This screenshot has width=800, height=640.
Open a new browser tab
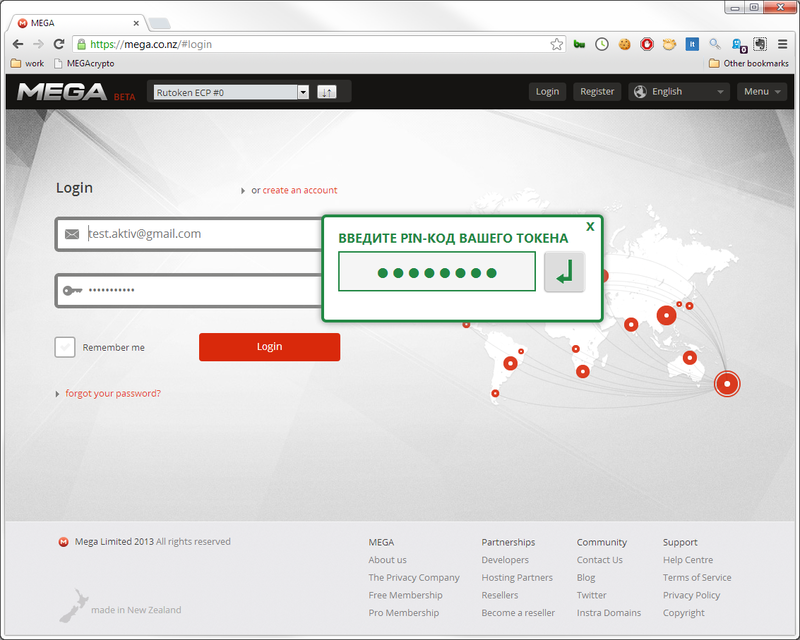[x=160, y=23]
